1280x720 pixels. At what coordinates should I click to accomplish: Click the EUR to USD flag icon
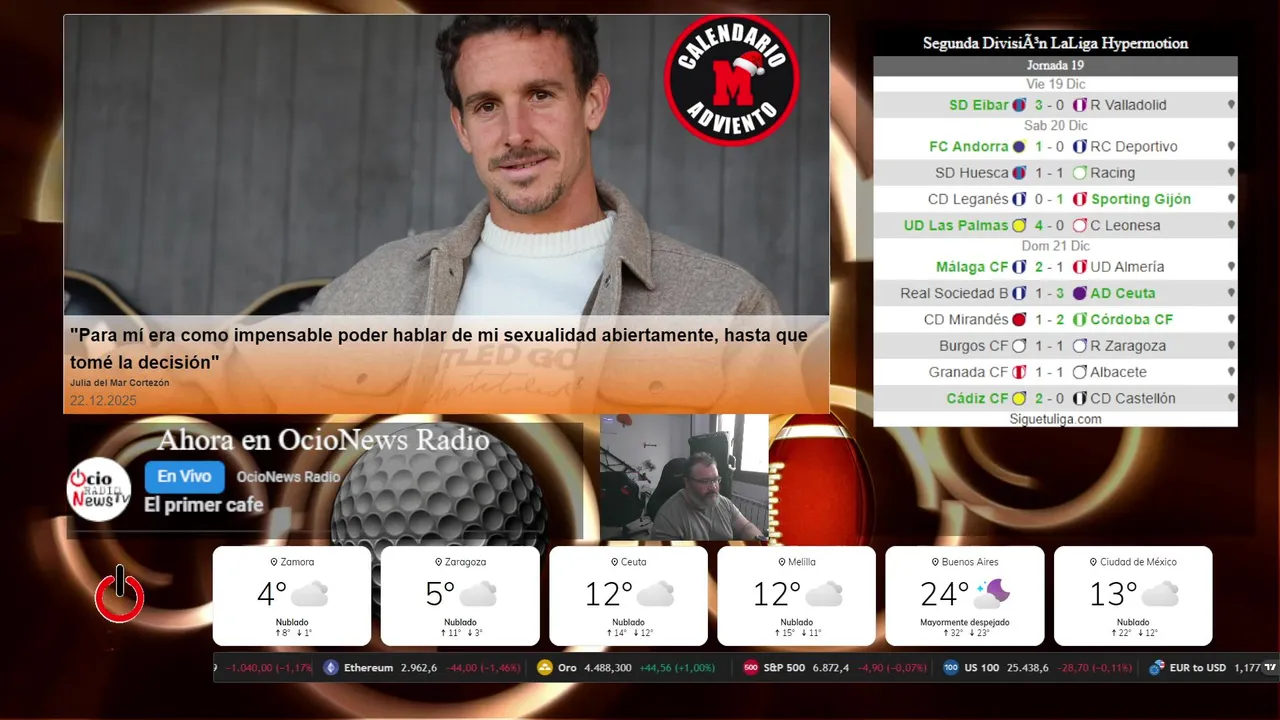click(x=1157, y=668)
